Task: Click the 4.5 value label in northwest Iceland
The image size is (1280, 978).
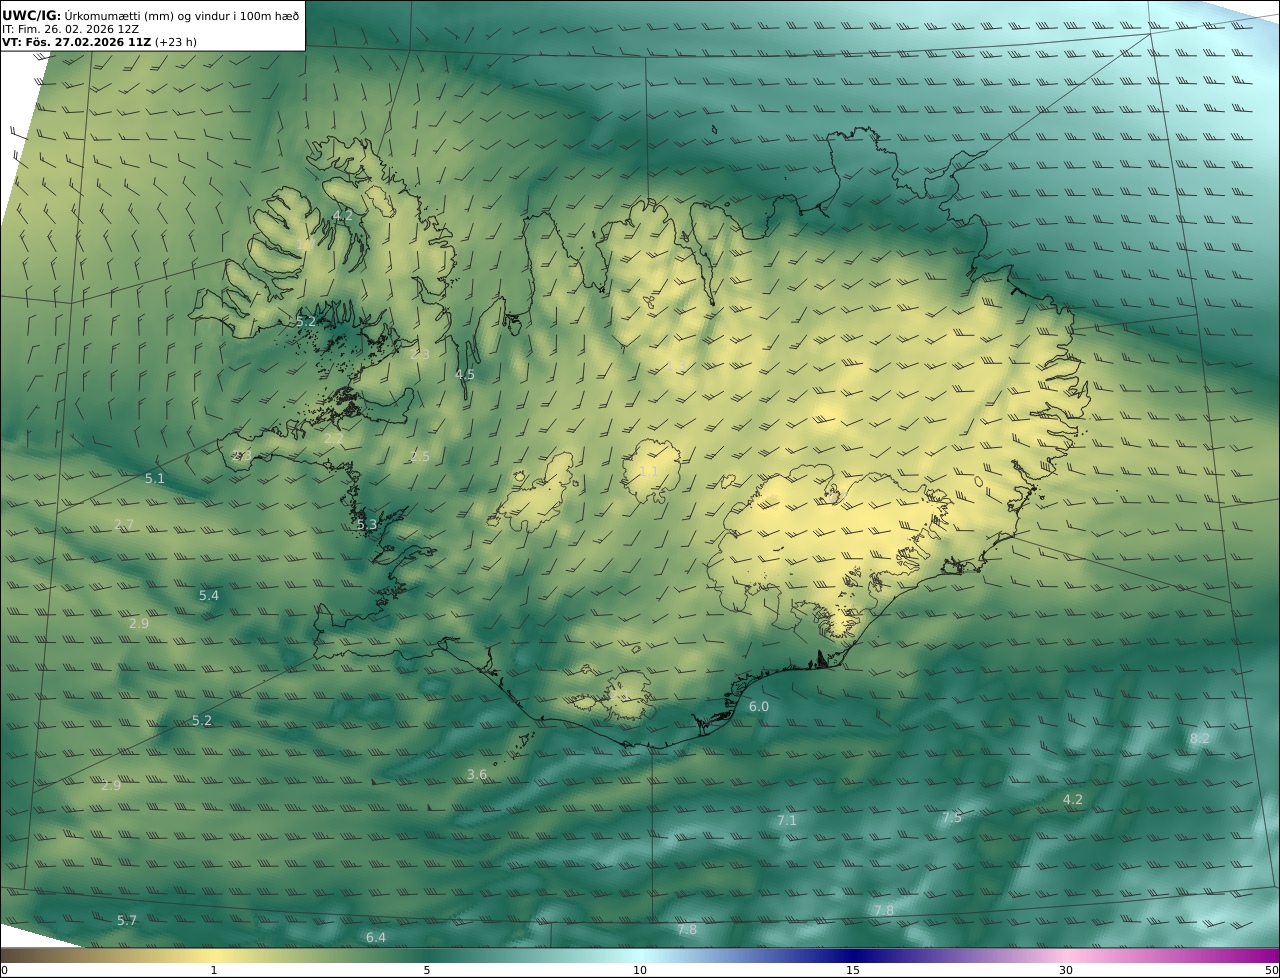Action: tap(465, 375)
